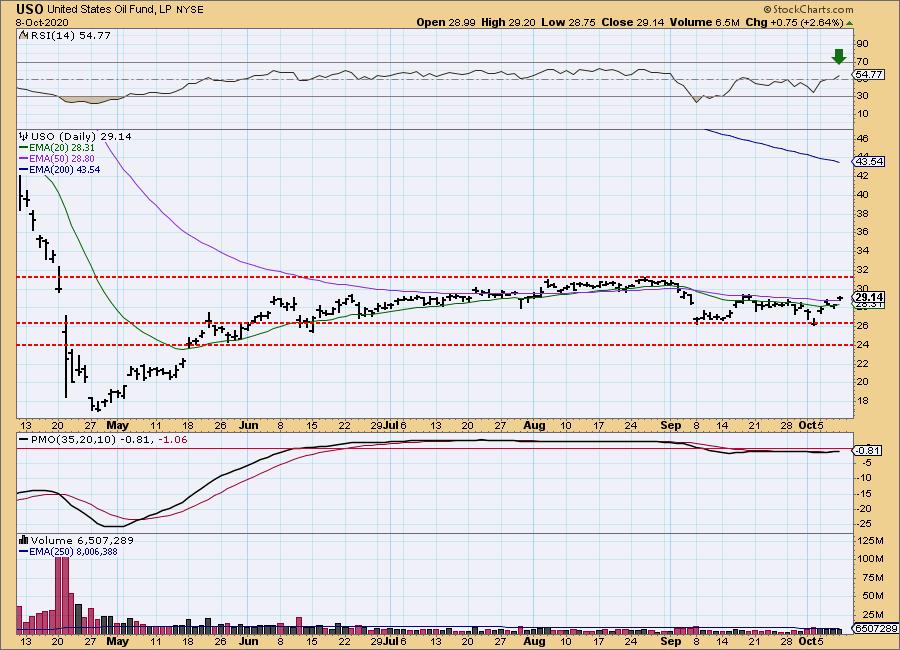The width and height of the screenshot is (900, 650).
Task: Click the Volume 6.5M header value
Action: pyautogui.click(x=704, y=22)
